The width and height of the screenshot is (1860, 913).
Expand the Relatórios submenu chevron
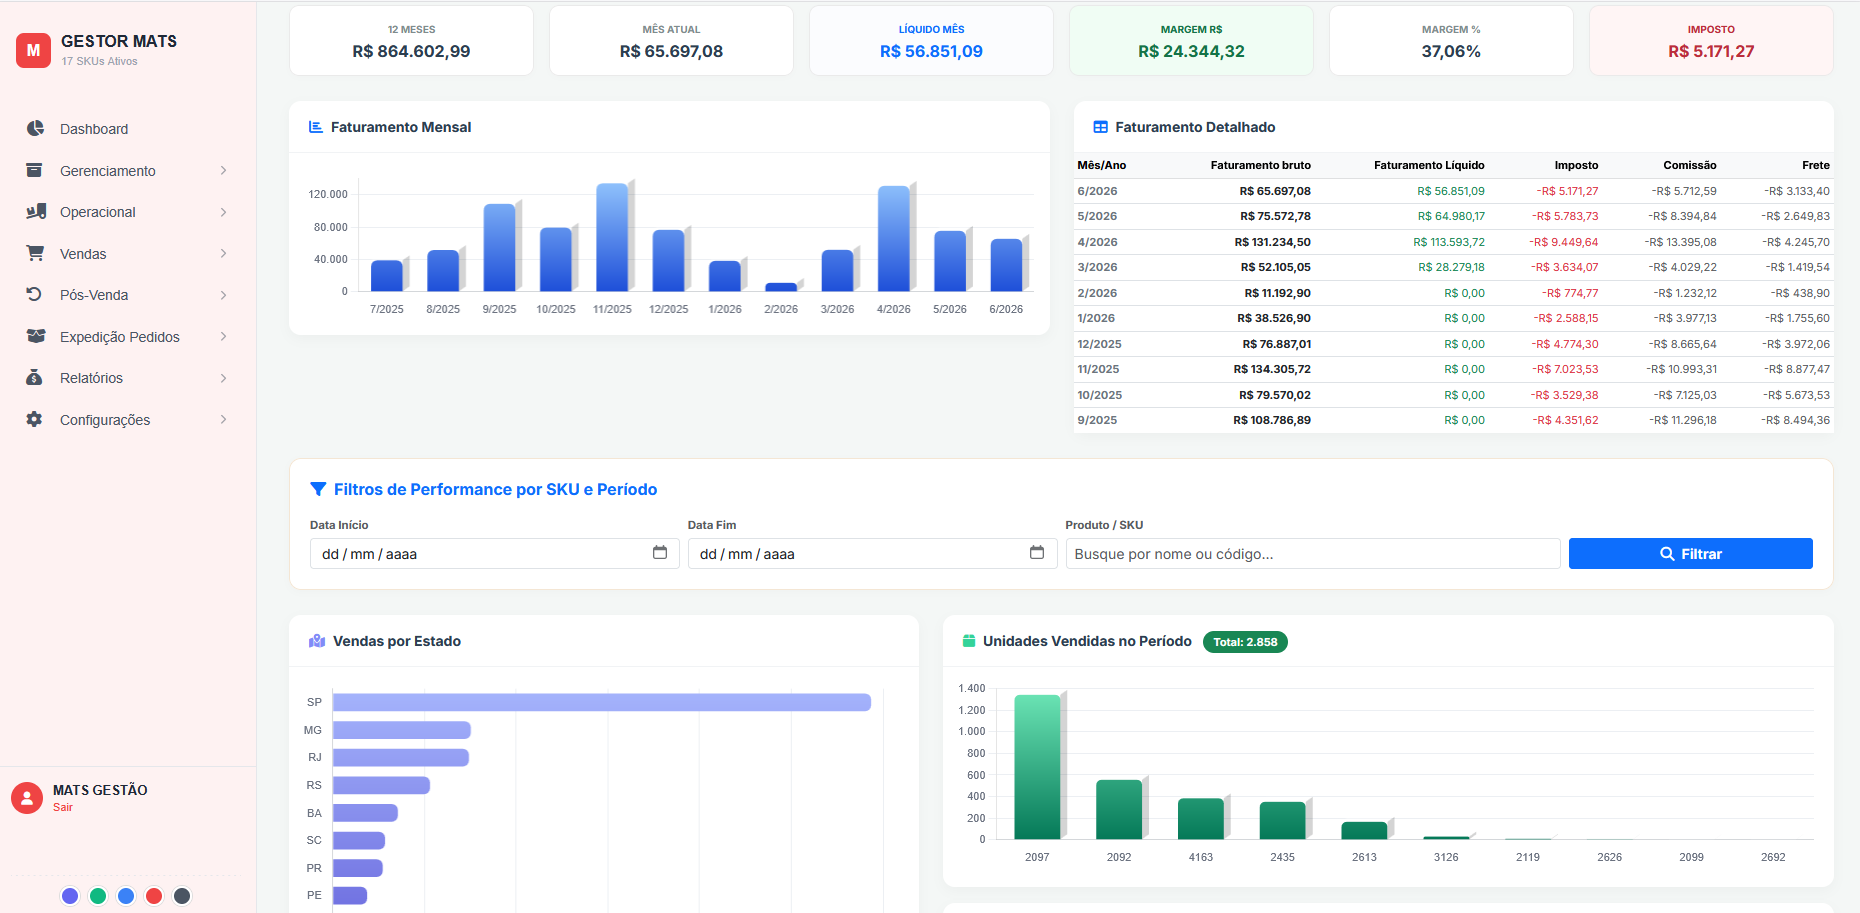click(223, 378)
